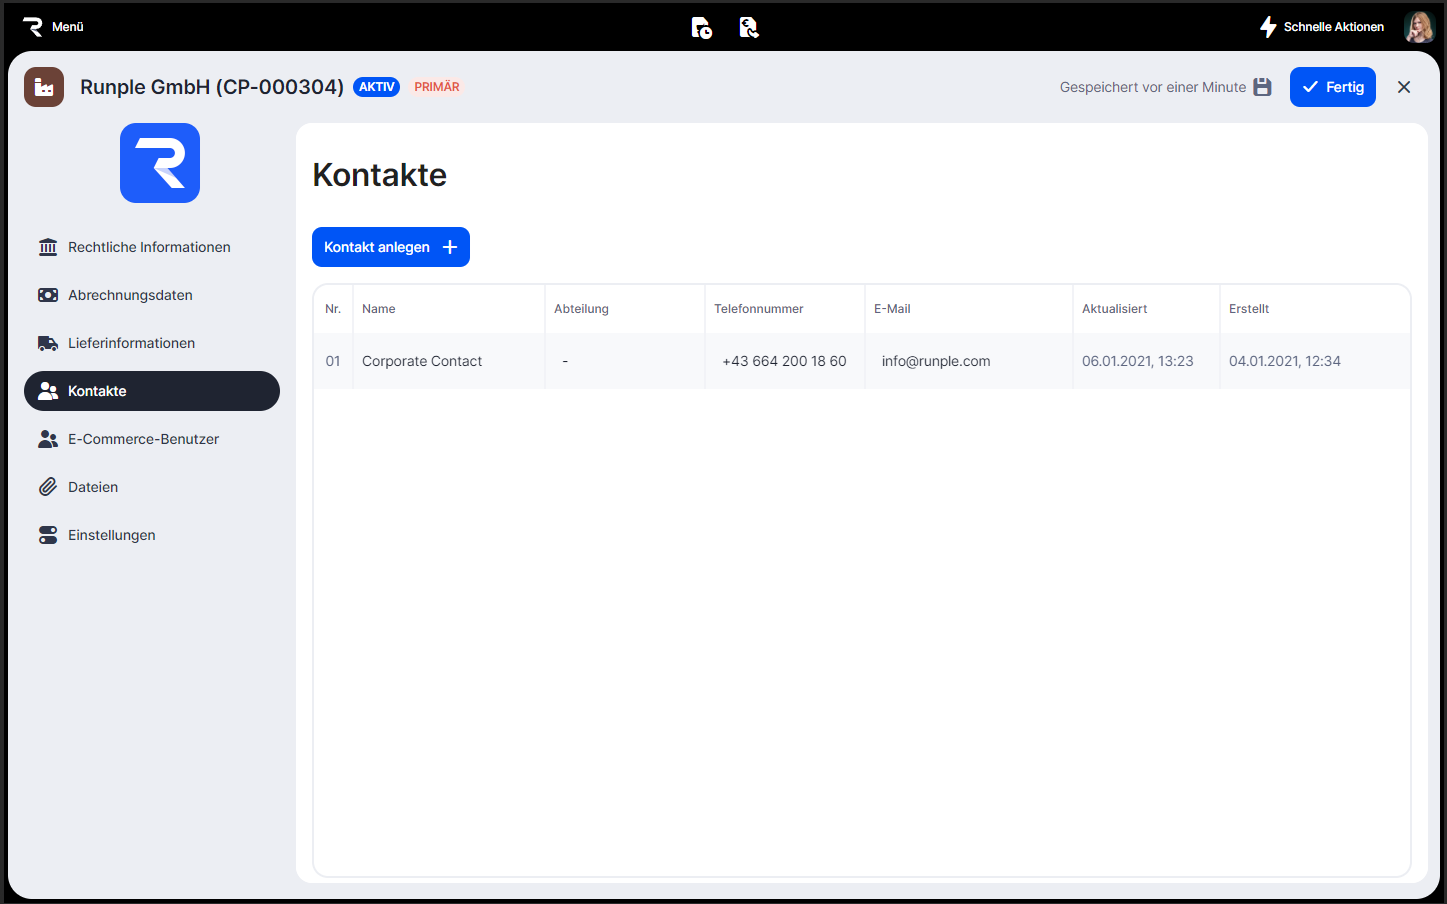This screenshot has width=1447, height=904.
Task: Go to Abrechnungsdaten section
Action: pos(130,295)
